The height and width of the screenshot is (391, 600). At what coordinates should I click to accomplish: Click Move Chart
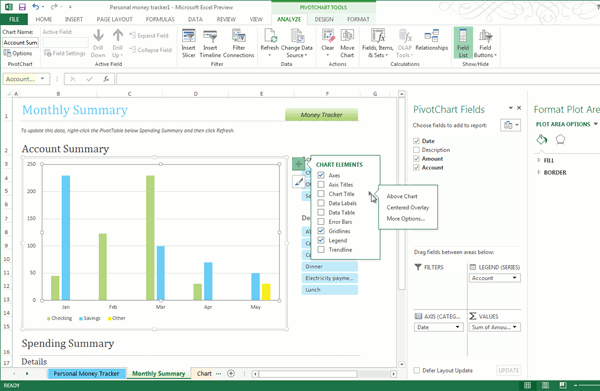pyautogui.click(x=347, y=43)
